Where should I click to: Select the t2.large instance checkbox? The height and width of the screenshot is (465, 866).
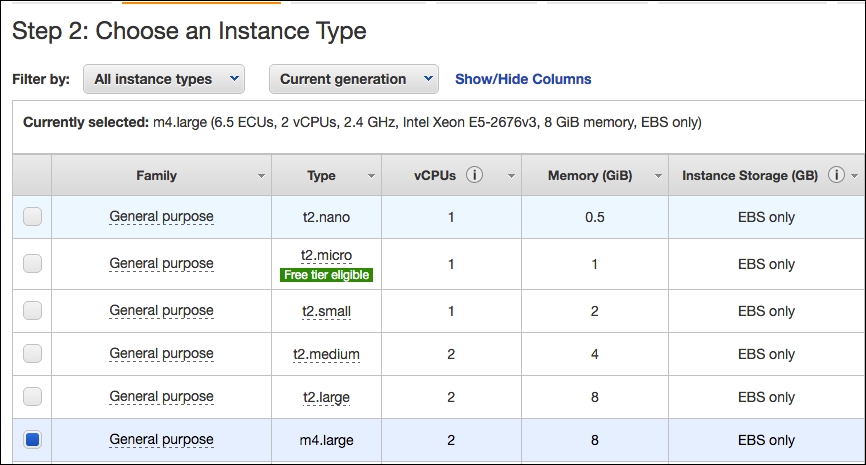(33, 397)
